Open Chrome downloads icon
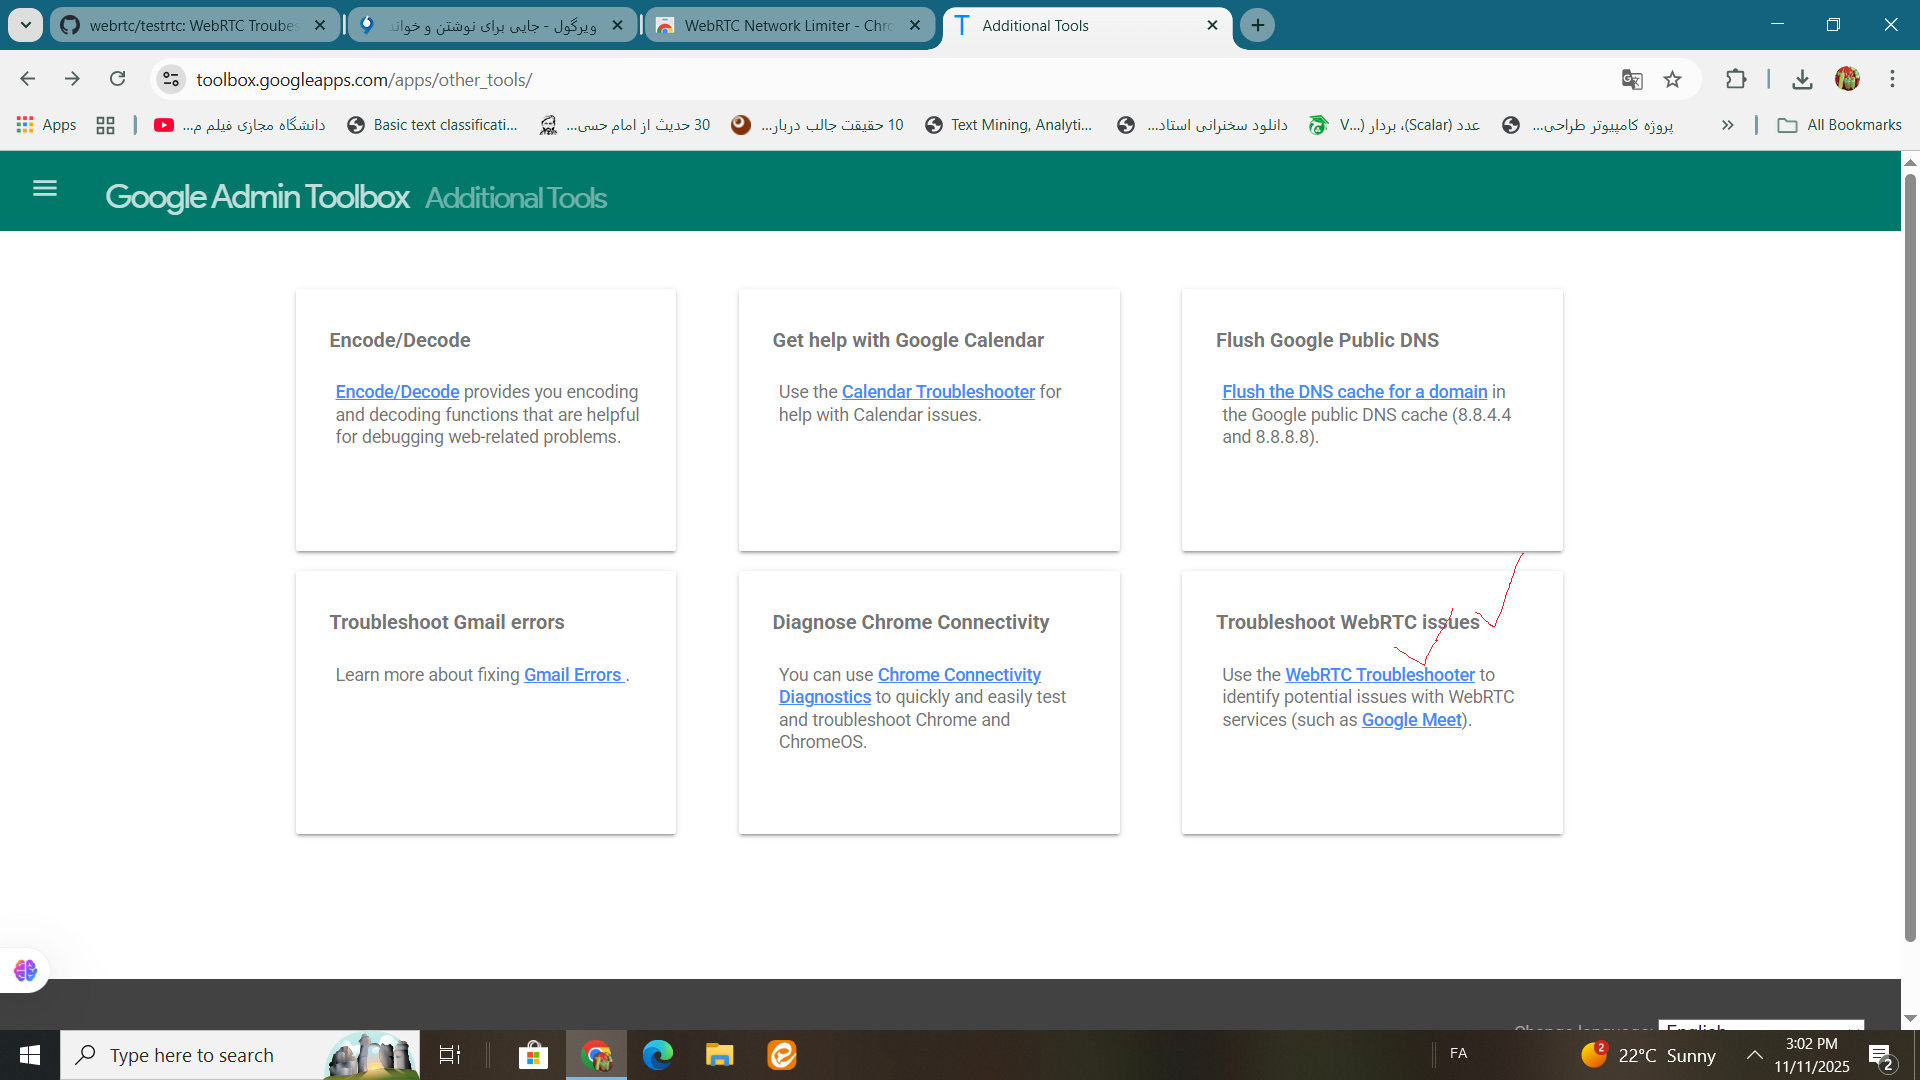 pyautogui.click(x=1802, y=80)
